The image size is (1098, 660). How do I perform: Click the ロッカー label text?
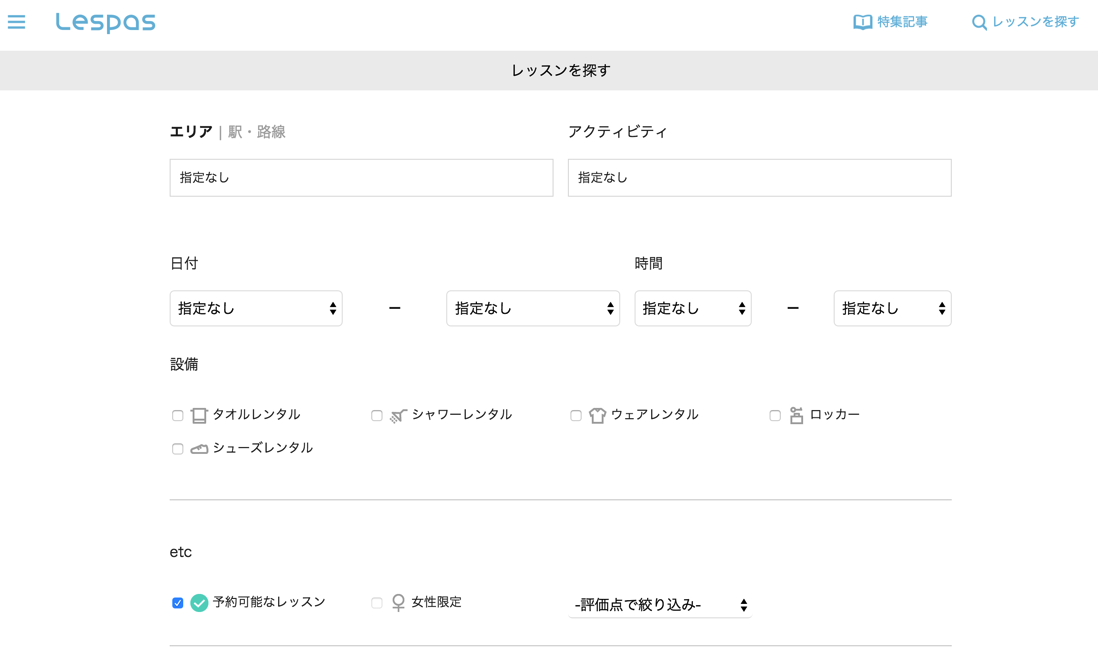(835, 414)
